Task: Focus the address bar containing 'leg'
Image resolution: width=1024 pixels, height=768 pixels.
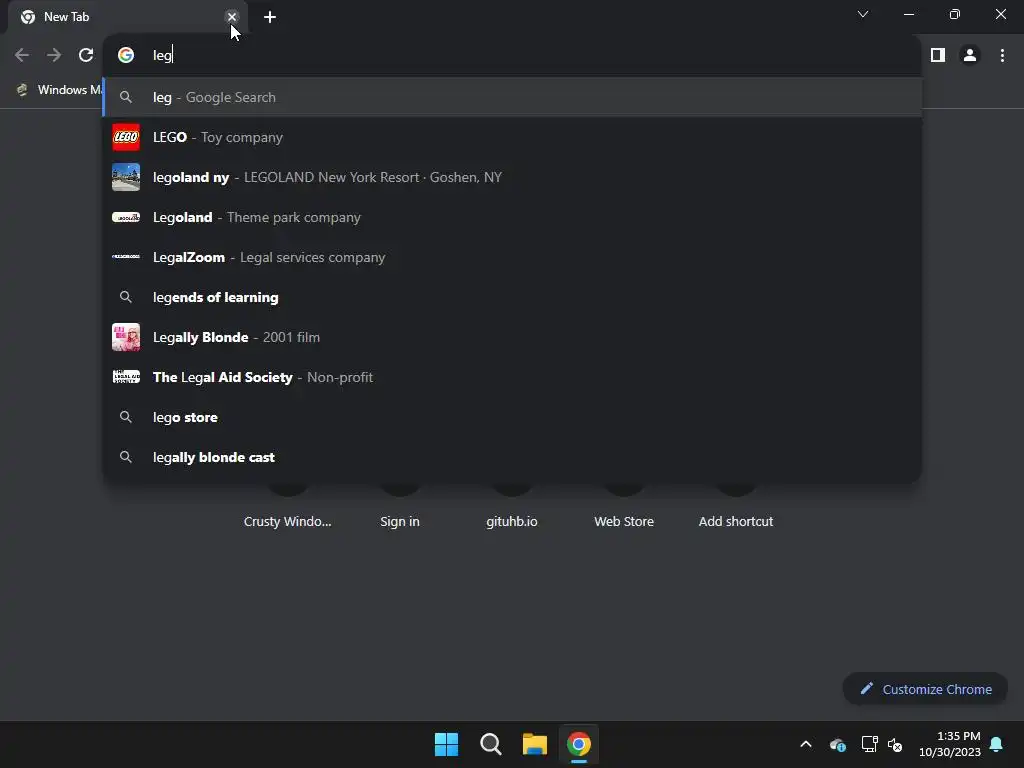Action: (512, 55)
